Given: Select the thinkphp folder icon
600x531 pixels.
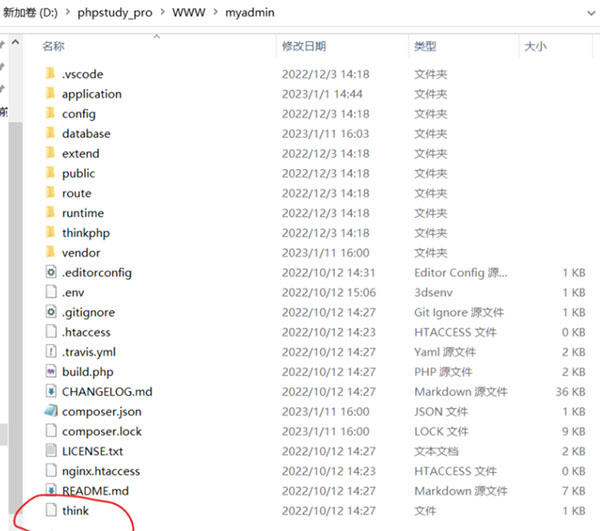Looking at the screenshot, I should coord(50,231).
